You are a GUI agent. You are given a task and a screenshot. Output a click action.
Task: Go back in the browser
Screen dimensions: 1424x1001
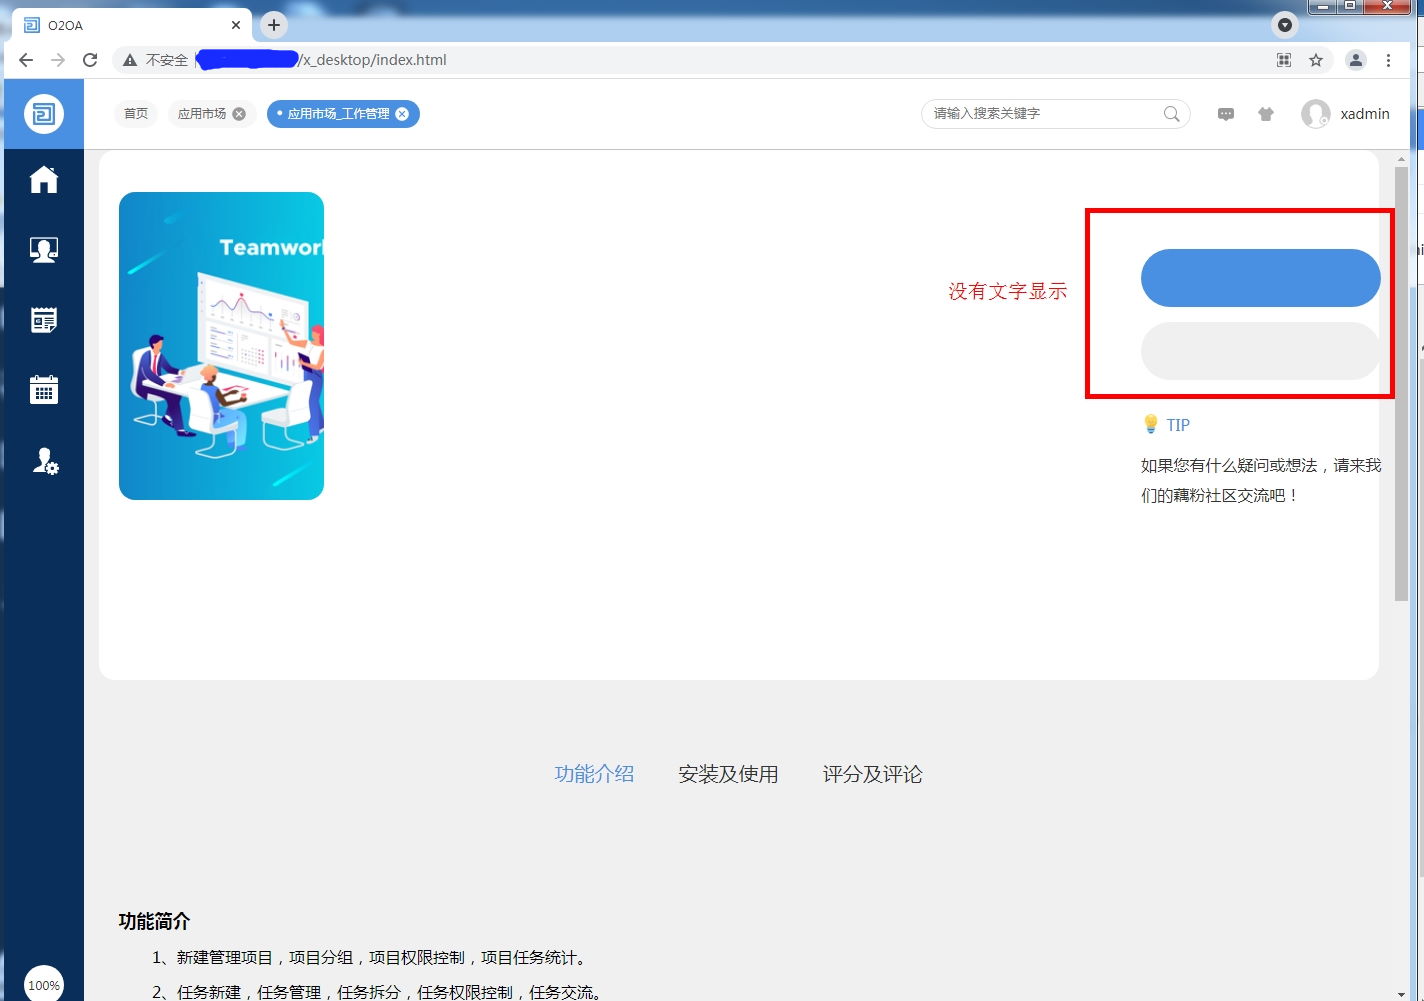point(26,60)
